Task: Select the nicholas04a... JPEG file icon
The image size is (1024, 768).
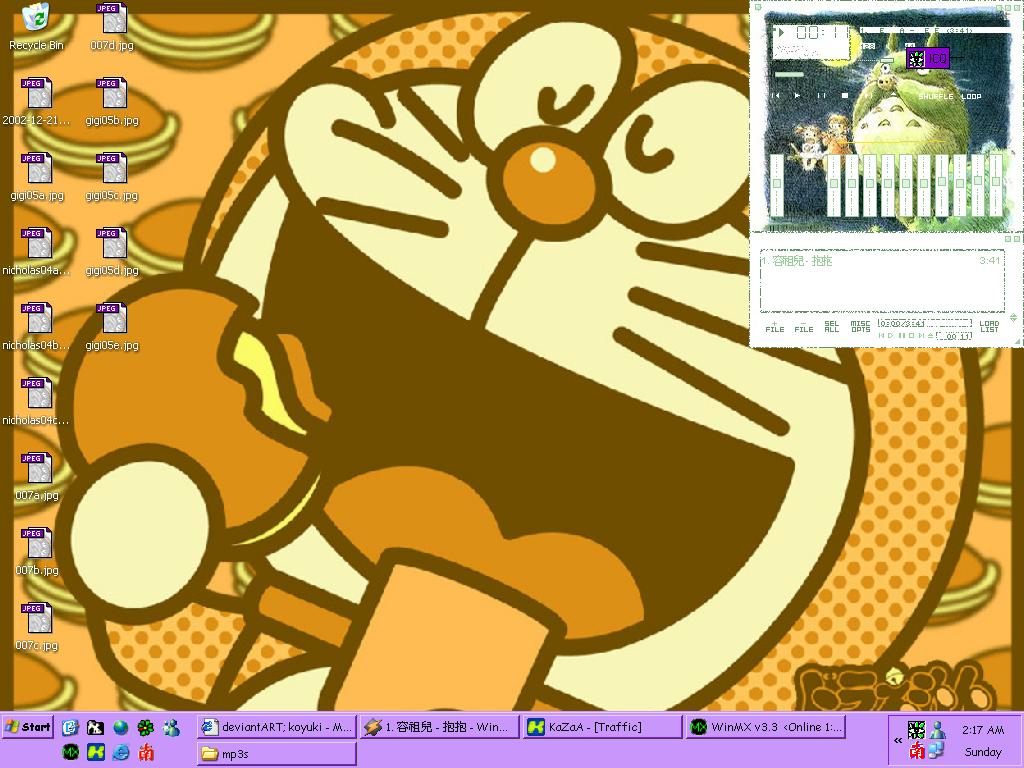Action: click(36, 252)
